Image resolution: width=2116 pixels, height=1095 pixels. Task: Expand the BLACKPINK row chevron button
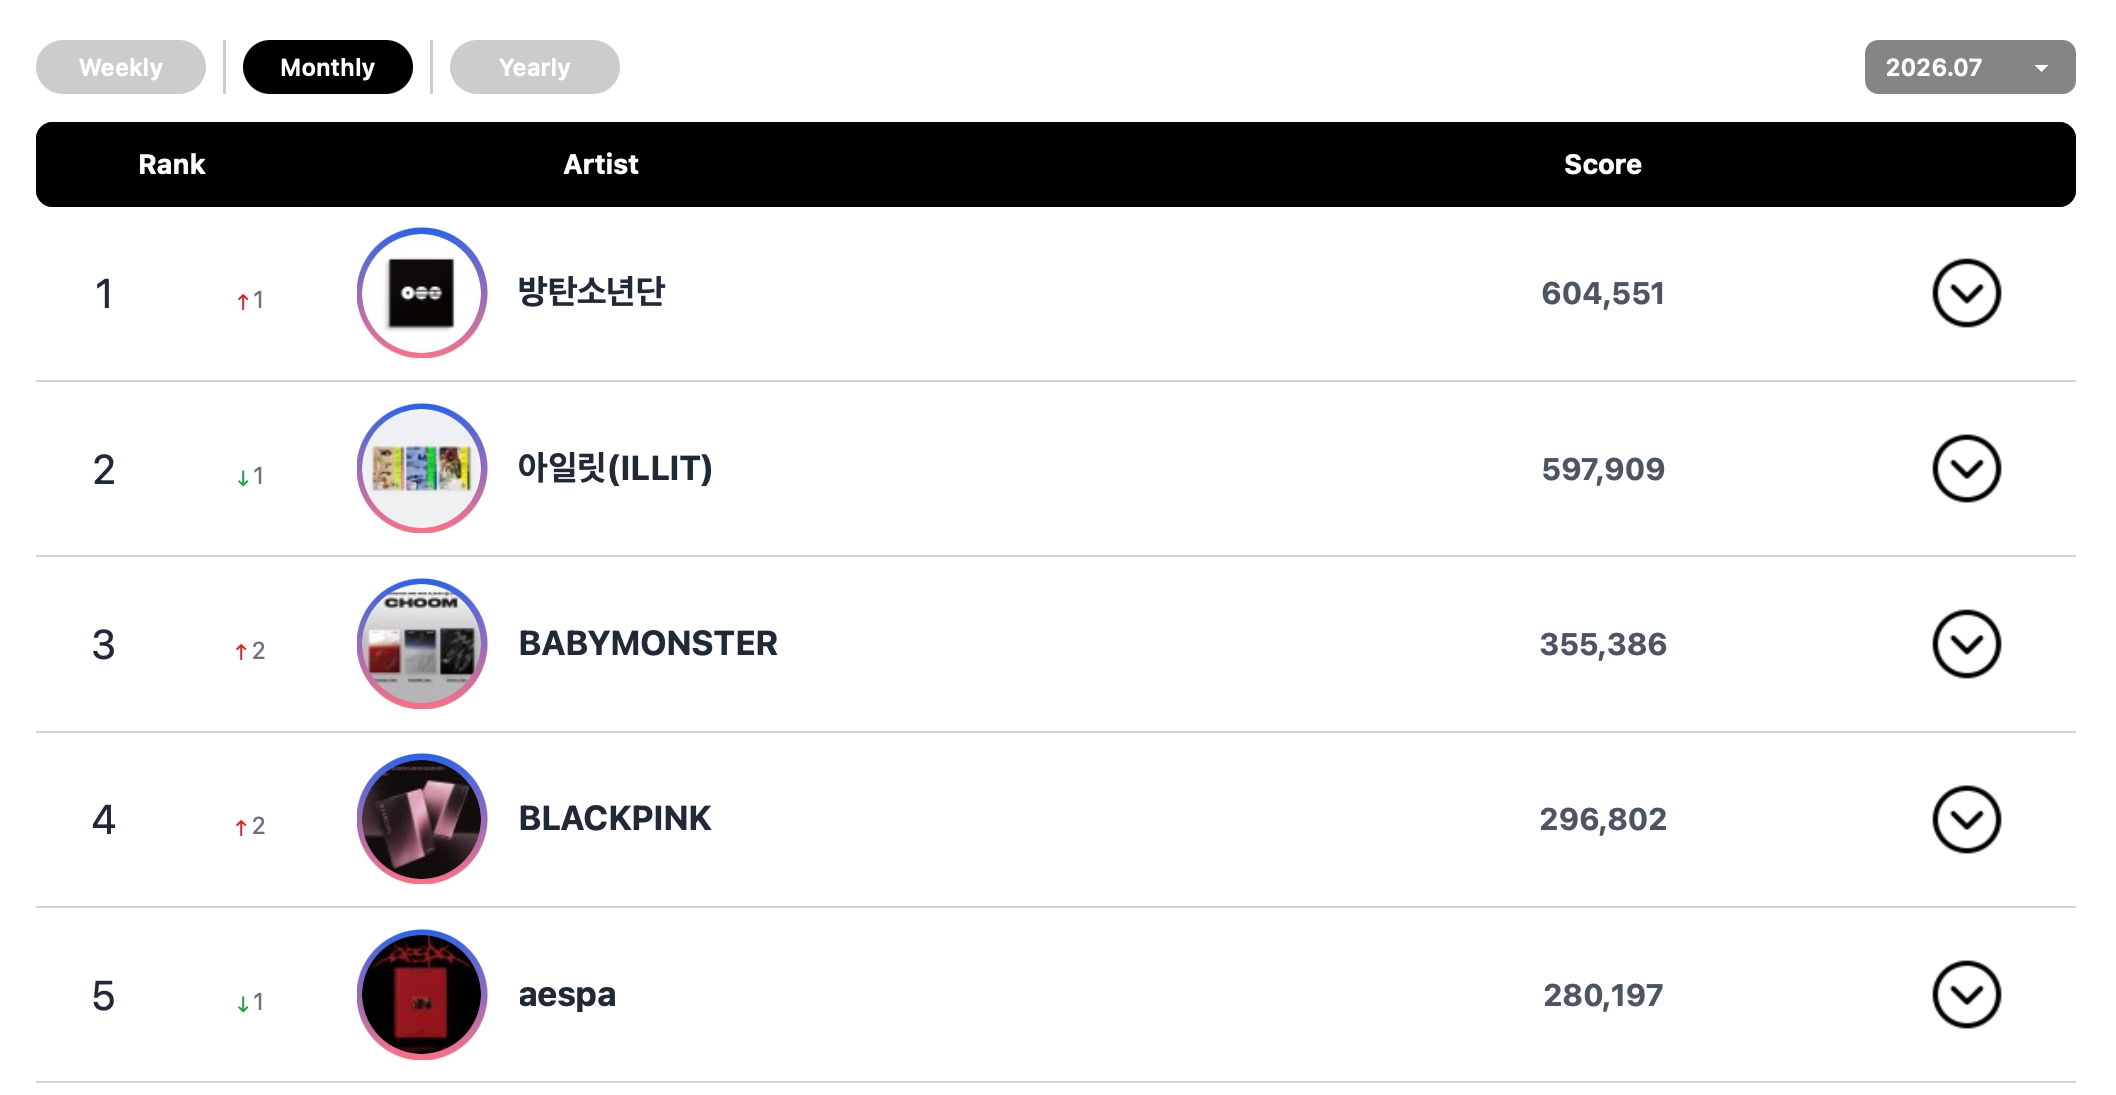(1966, 819)
